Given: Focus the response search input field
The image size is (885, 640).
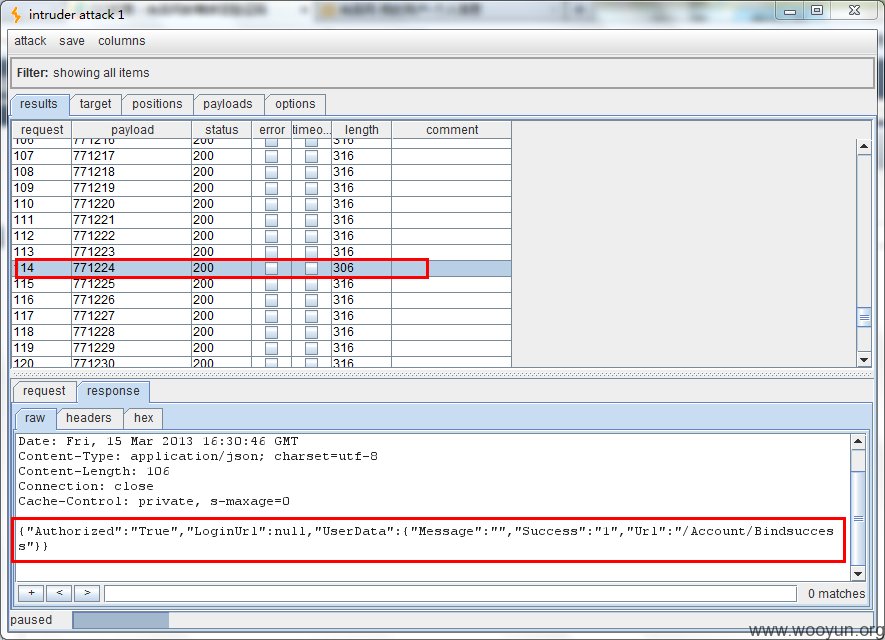Looking at the screenshot, I should tap(450, 593).
